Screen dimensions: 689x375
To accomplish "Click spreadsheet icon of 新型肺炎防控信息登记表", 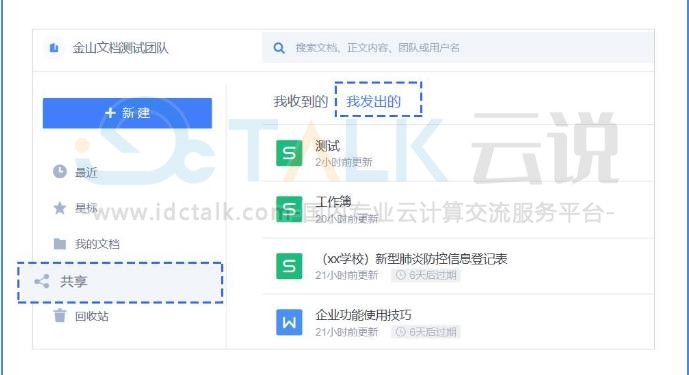I will coord(289,266).
